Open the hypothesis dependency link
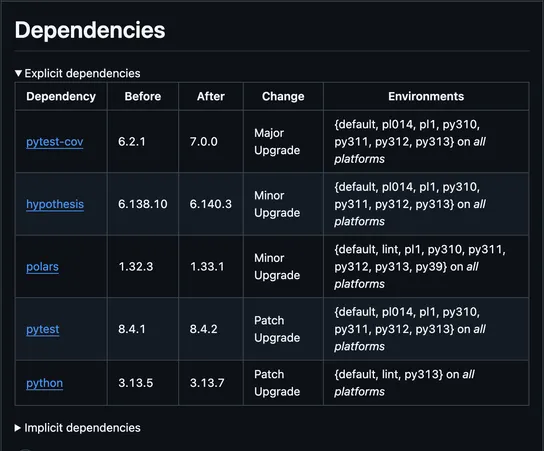The width and height of the screenshot is (544, 451). (55, 204)
